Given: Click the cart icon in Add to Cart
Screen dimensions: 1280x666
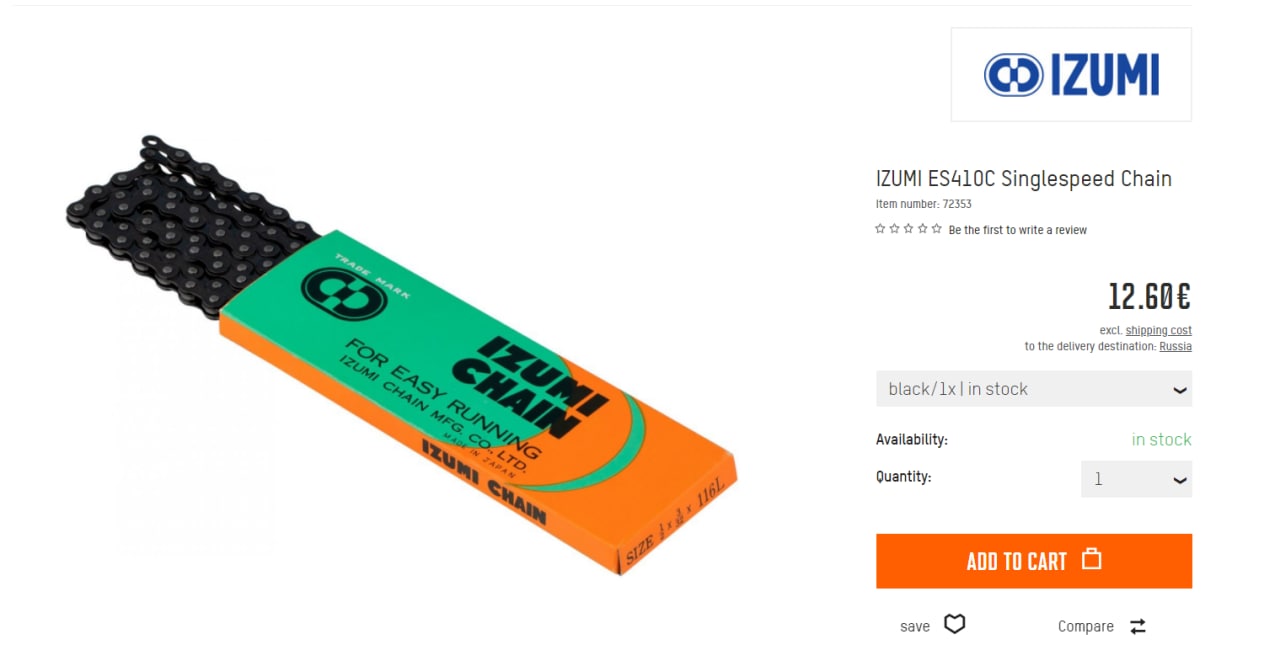Looking at the screenshot, I should tap(1092, 559).
